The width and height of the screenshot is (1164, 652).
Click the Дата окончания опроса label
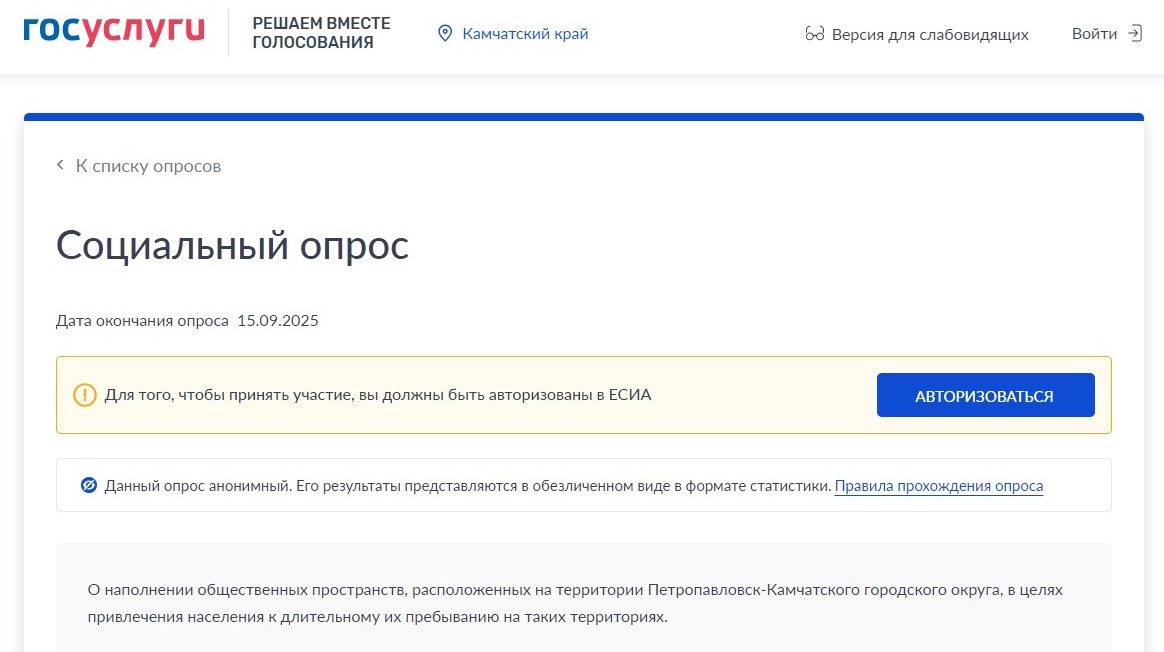click(142, 321)
